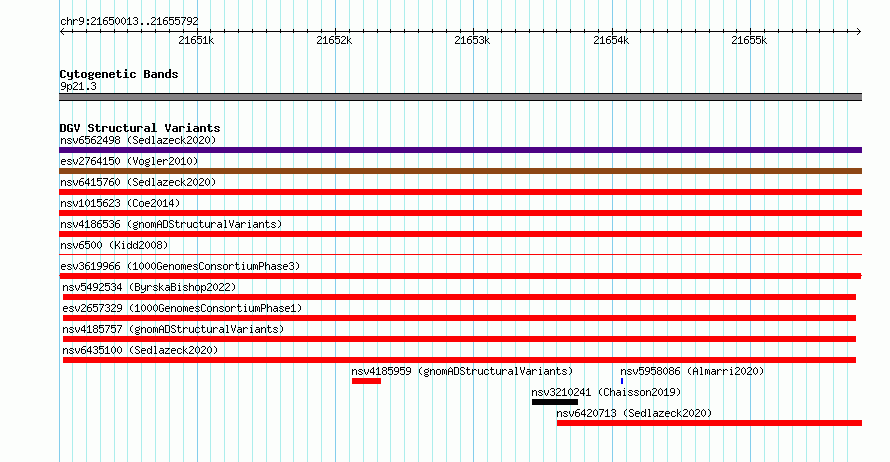Open the nsv6562498 (Sedlazeck2020) label
The height and width of the screenshot is (462, 890).
[x=138, y=140]
